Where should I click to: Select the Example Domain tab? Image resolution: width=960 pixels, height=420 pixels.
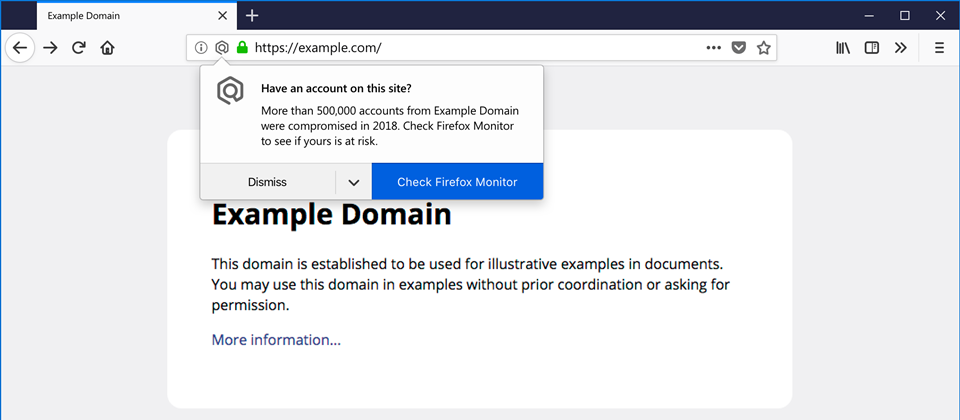pyautogui.click(x=136, y=16)
